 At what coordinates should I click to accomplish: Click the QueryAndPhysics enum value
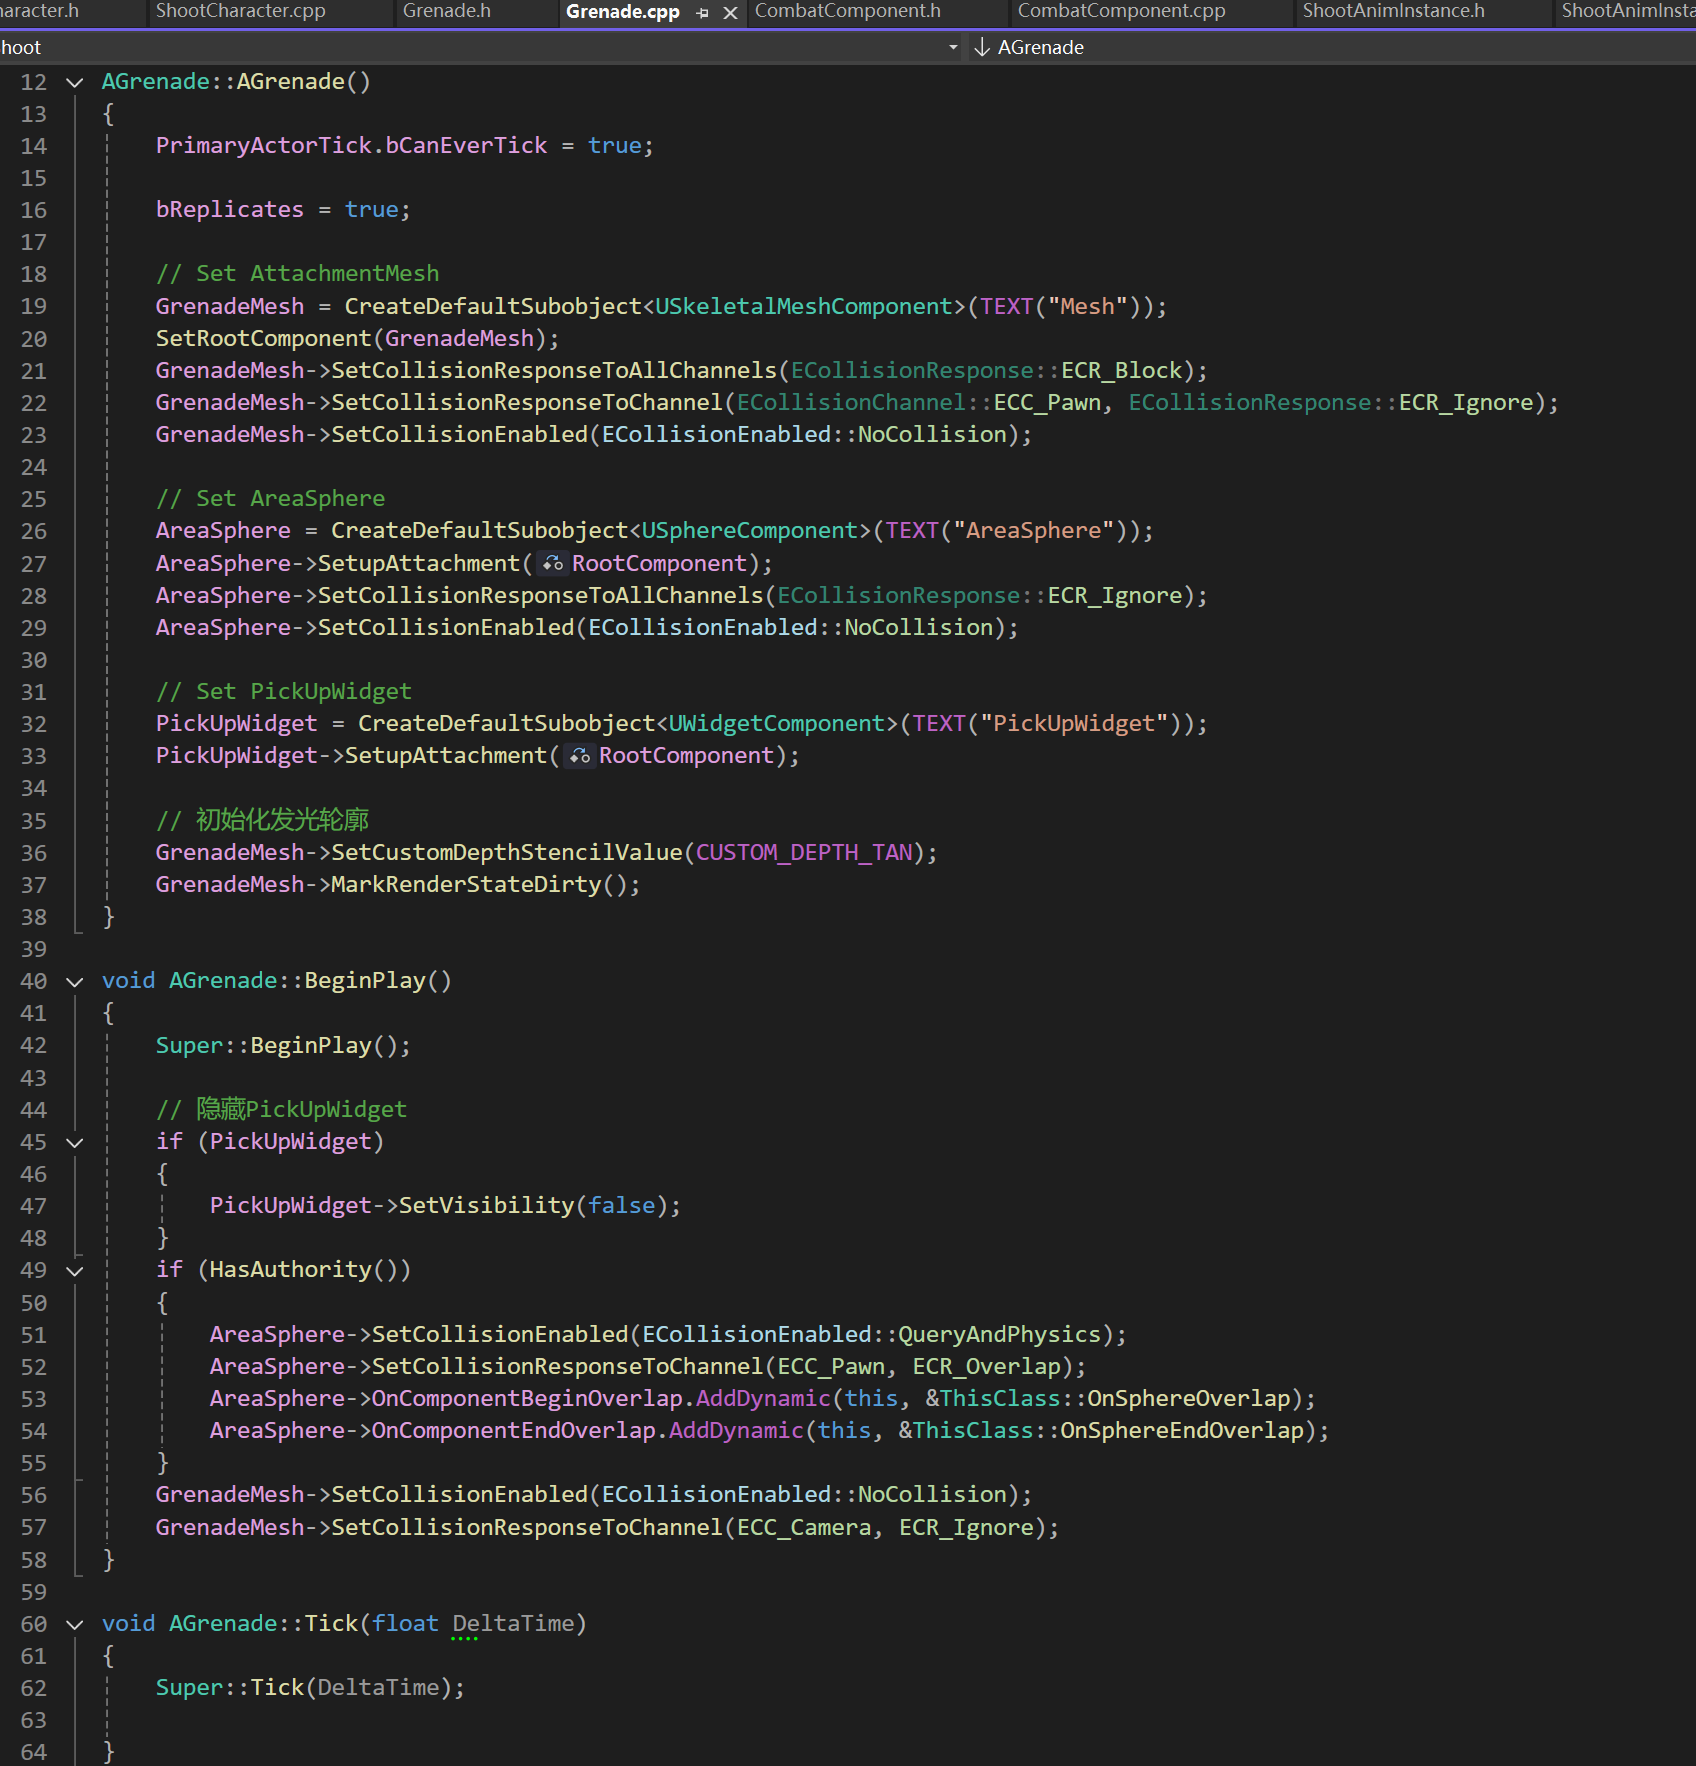pyautogui.click(x=999, y=1334)
